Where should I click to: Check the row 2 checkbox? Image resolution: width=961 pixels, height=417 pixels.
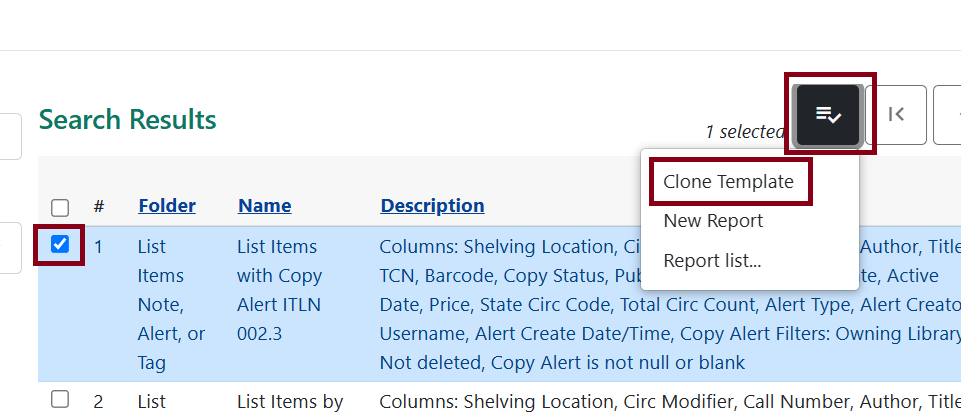60,400
